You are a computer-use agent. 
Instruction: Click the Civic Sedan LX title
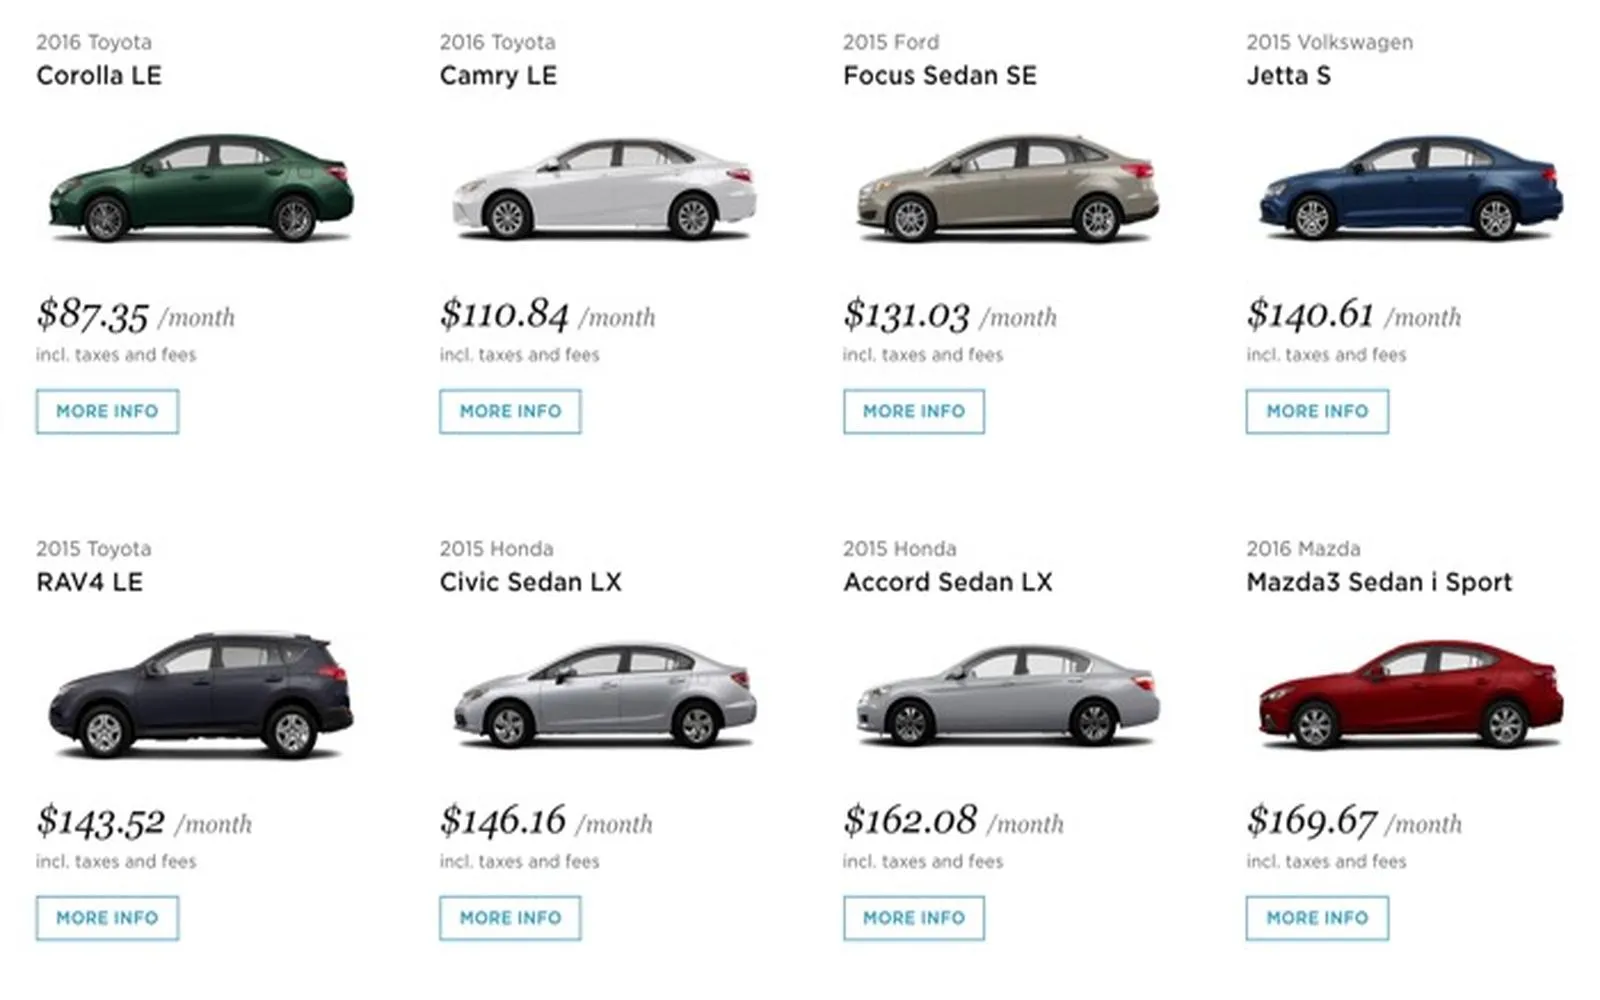pyautogui.click(x=530, y=582)
